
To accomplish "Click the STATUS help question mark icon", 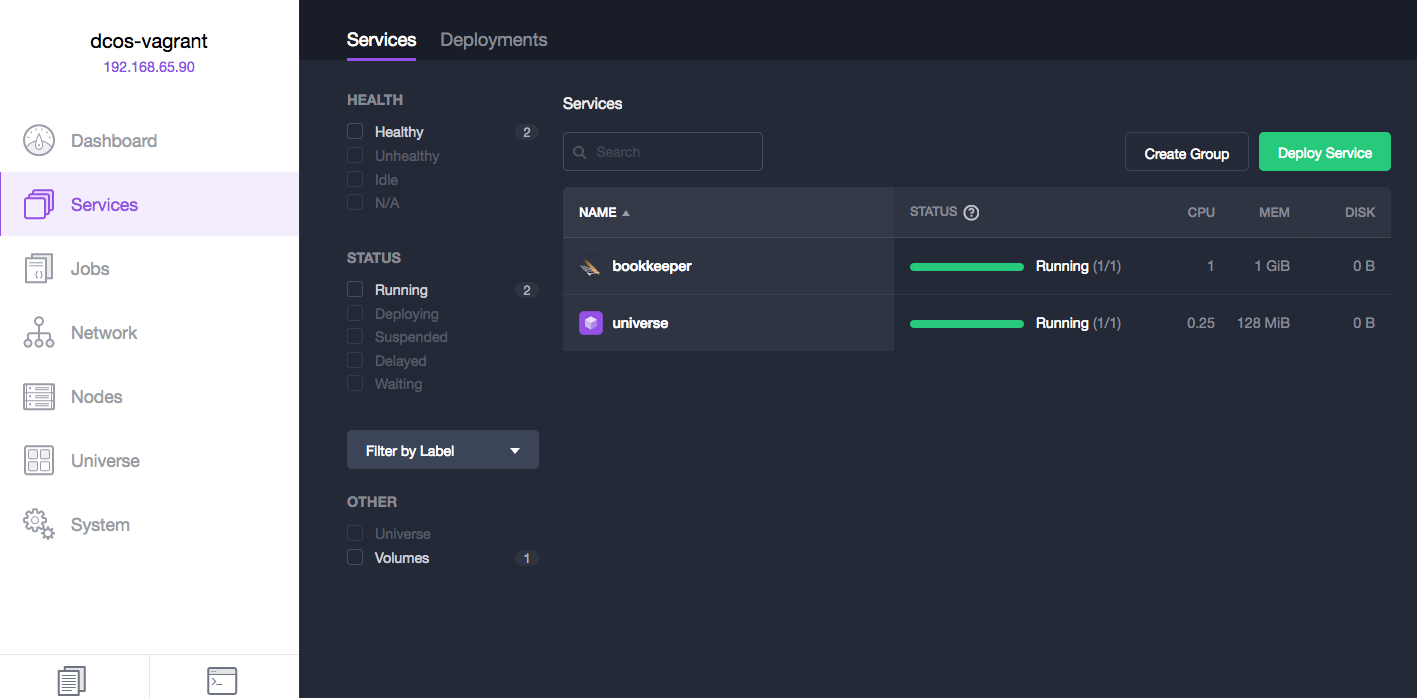I will pos(971,212).
